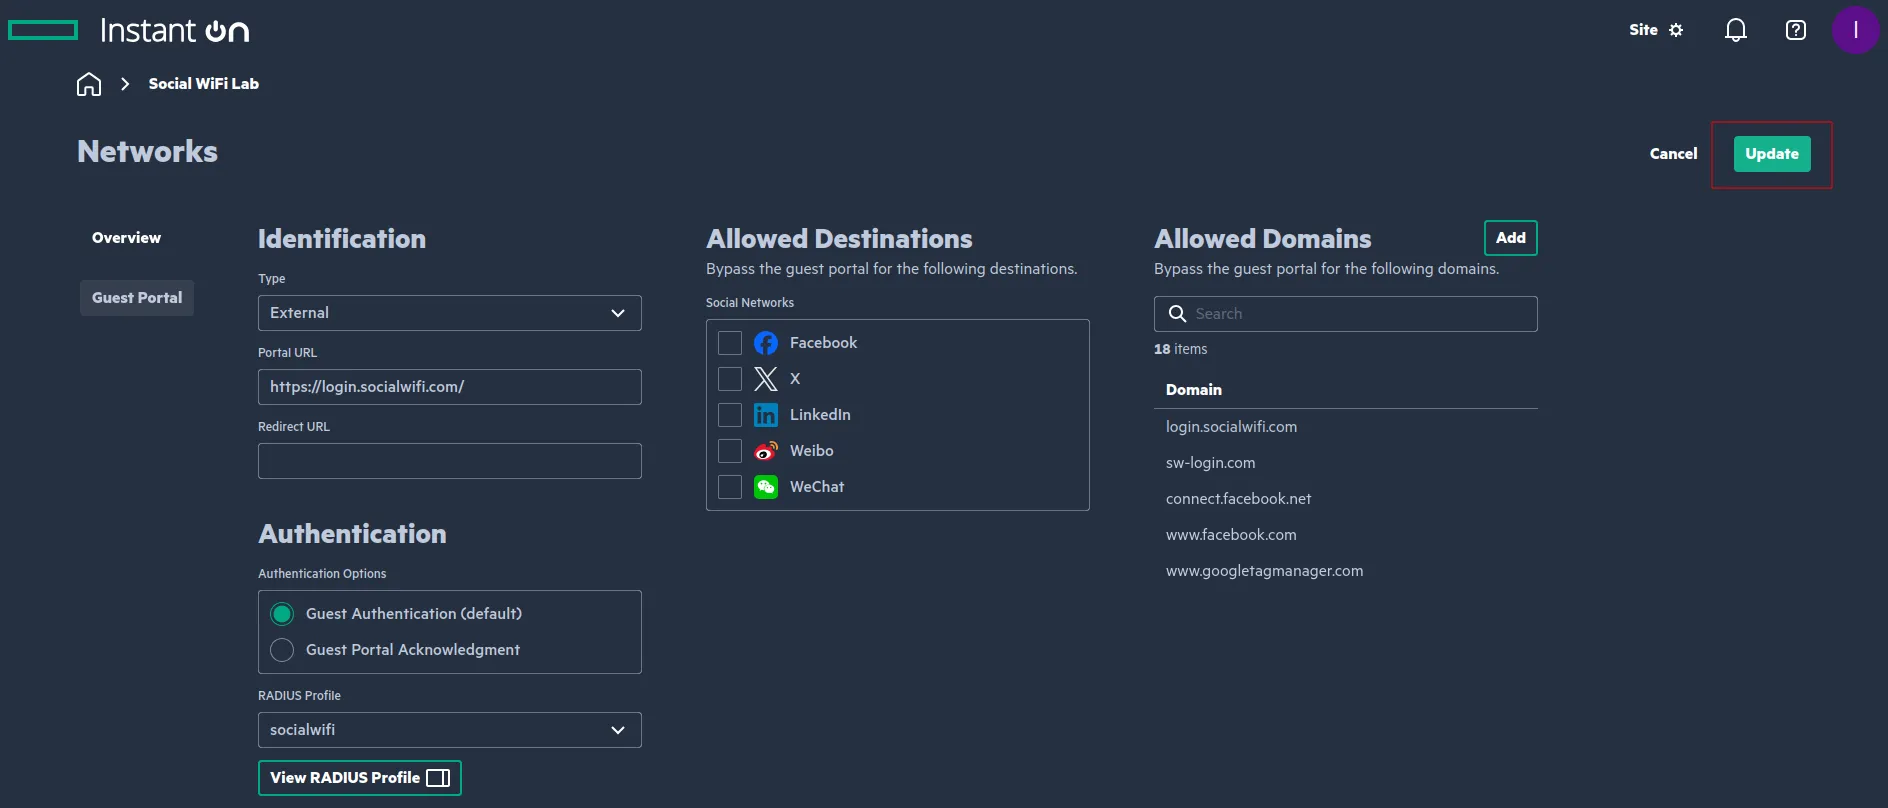This screenshot has width=1888, height=808.
Task: Open the notifications bell
Action: tap(1735, 30)
